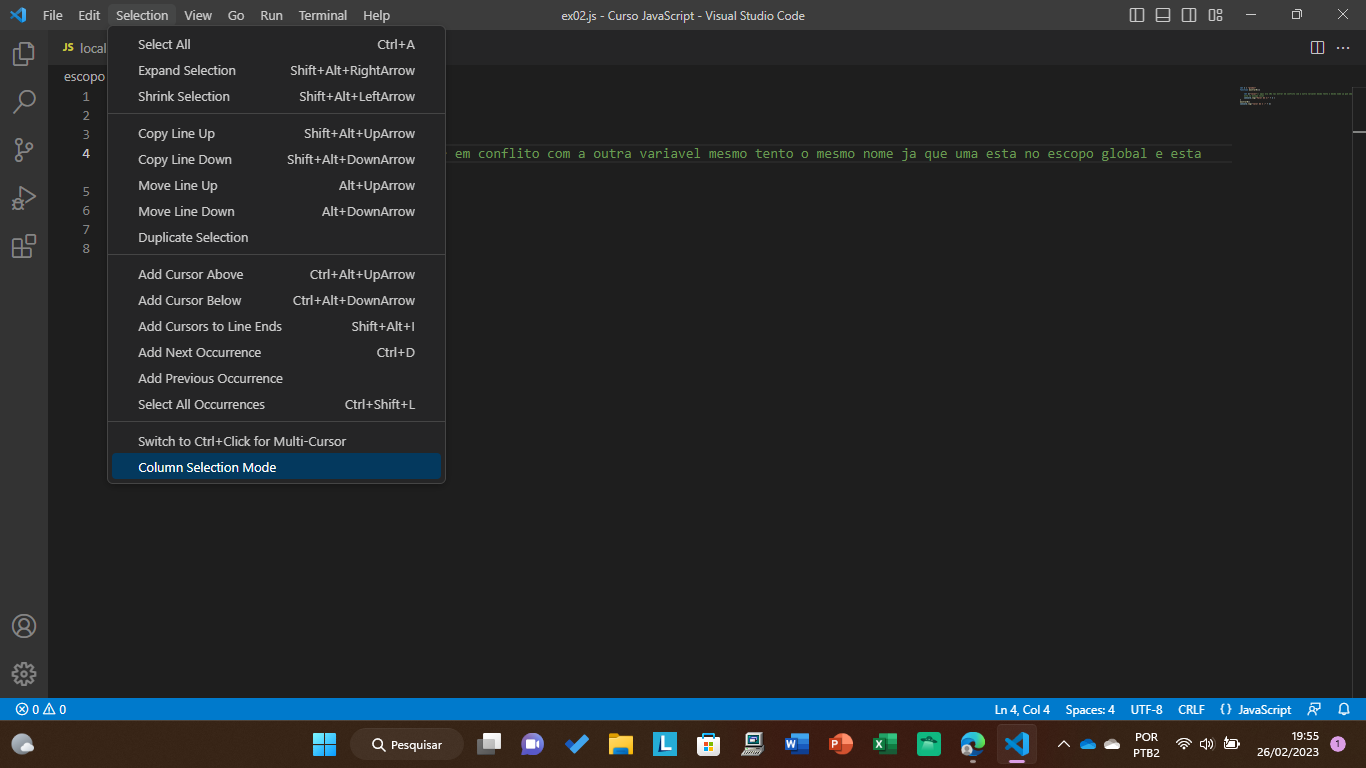
Task: Click errors and warnings status indicator
Action: [40, 710]
